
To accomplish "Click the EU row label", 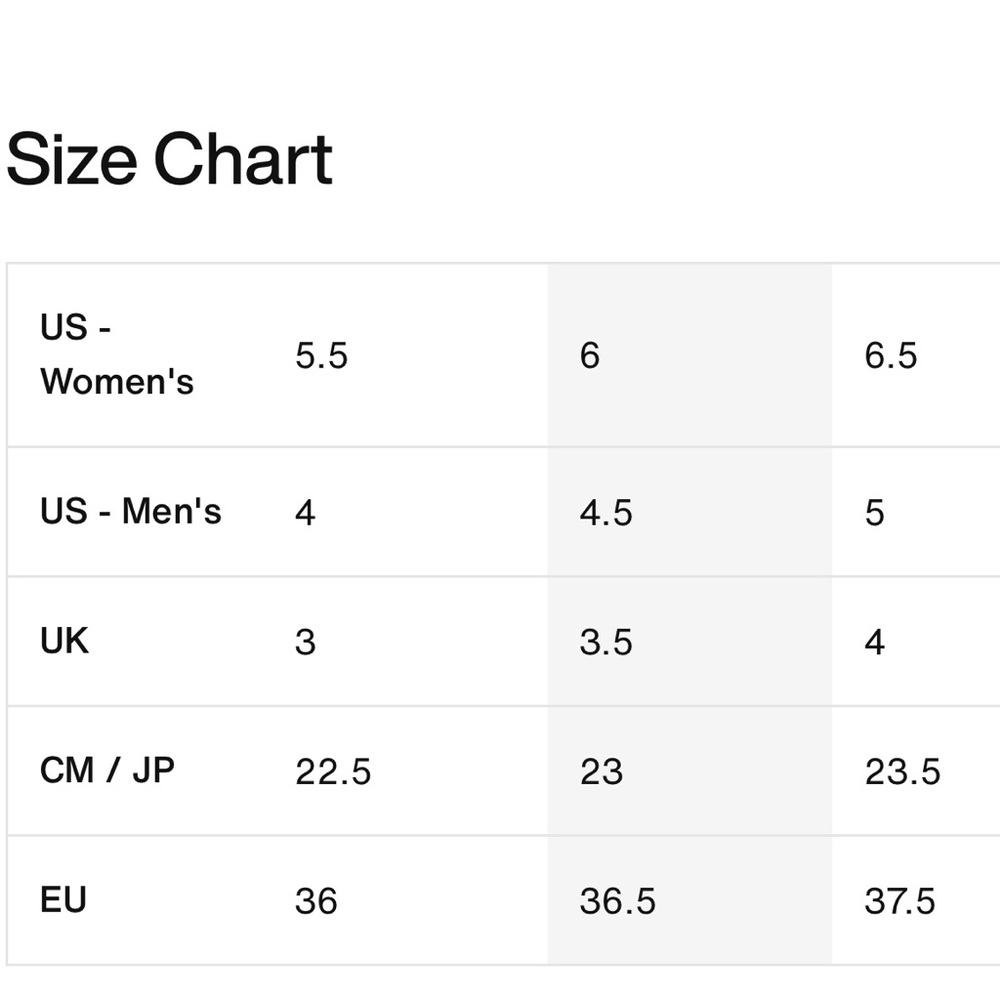I will tap(64, 900).
